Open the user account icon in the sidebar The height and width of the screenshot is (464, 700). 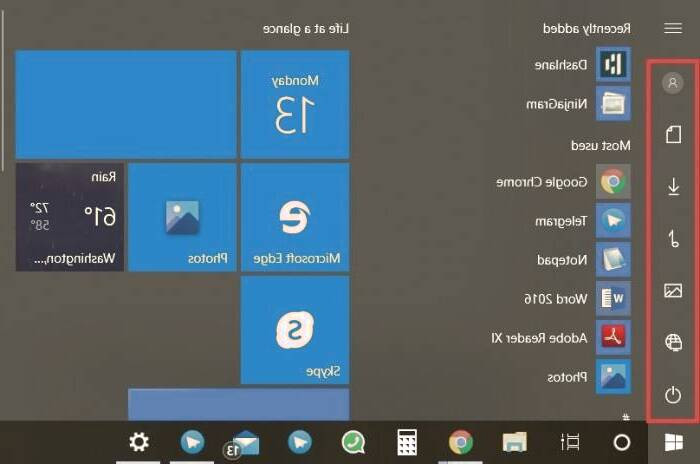[673, 83]
